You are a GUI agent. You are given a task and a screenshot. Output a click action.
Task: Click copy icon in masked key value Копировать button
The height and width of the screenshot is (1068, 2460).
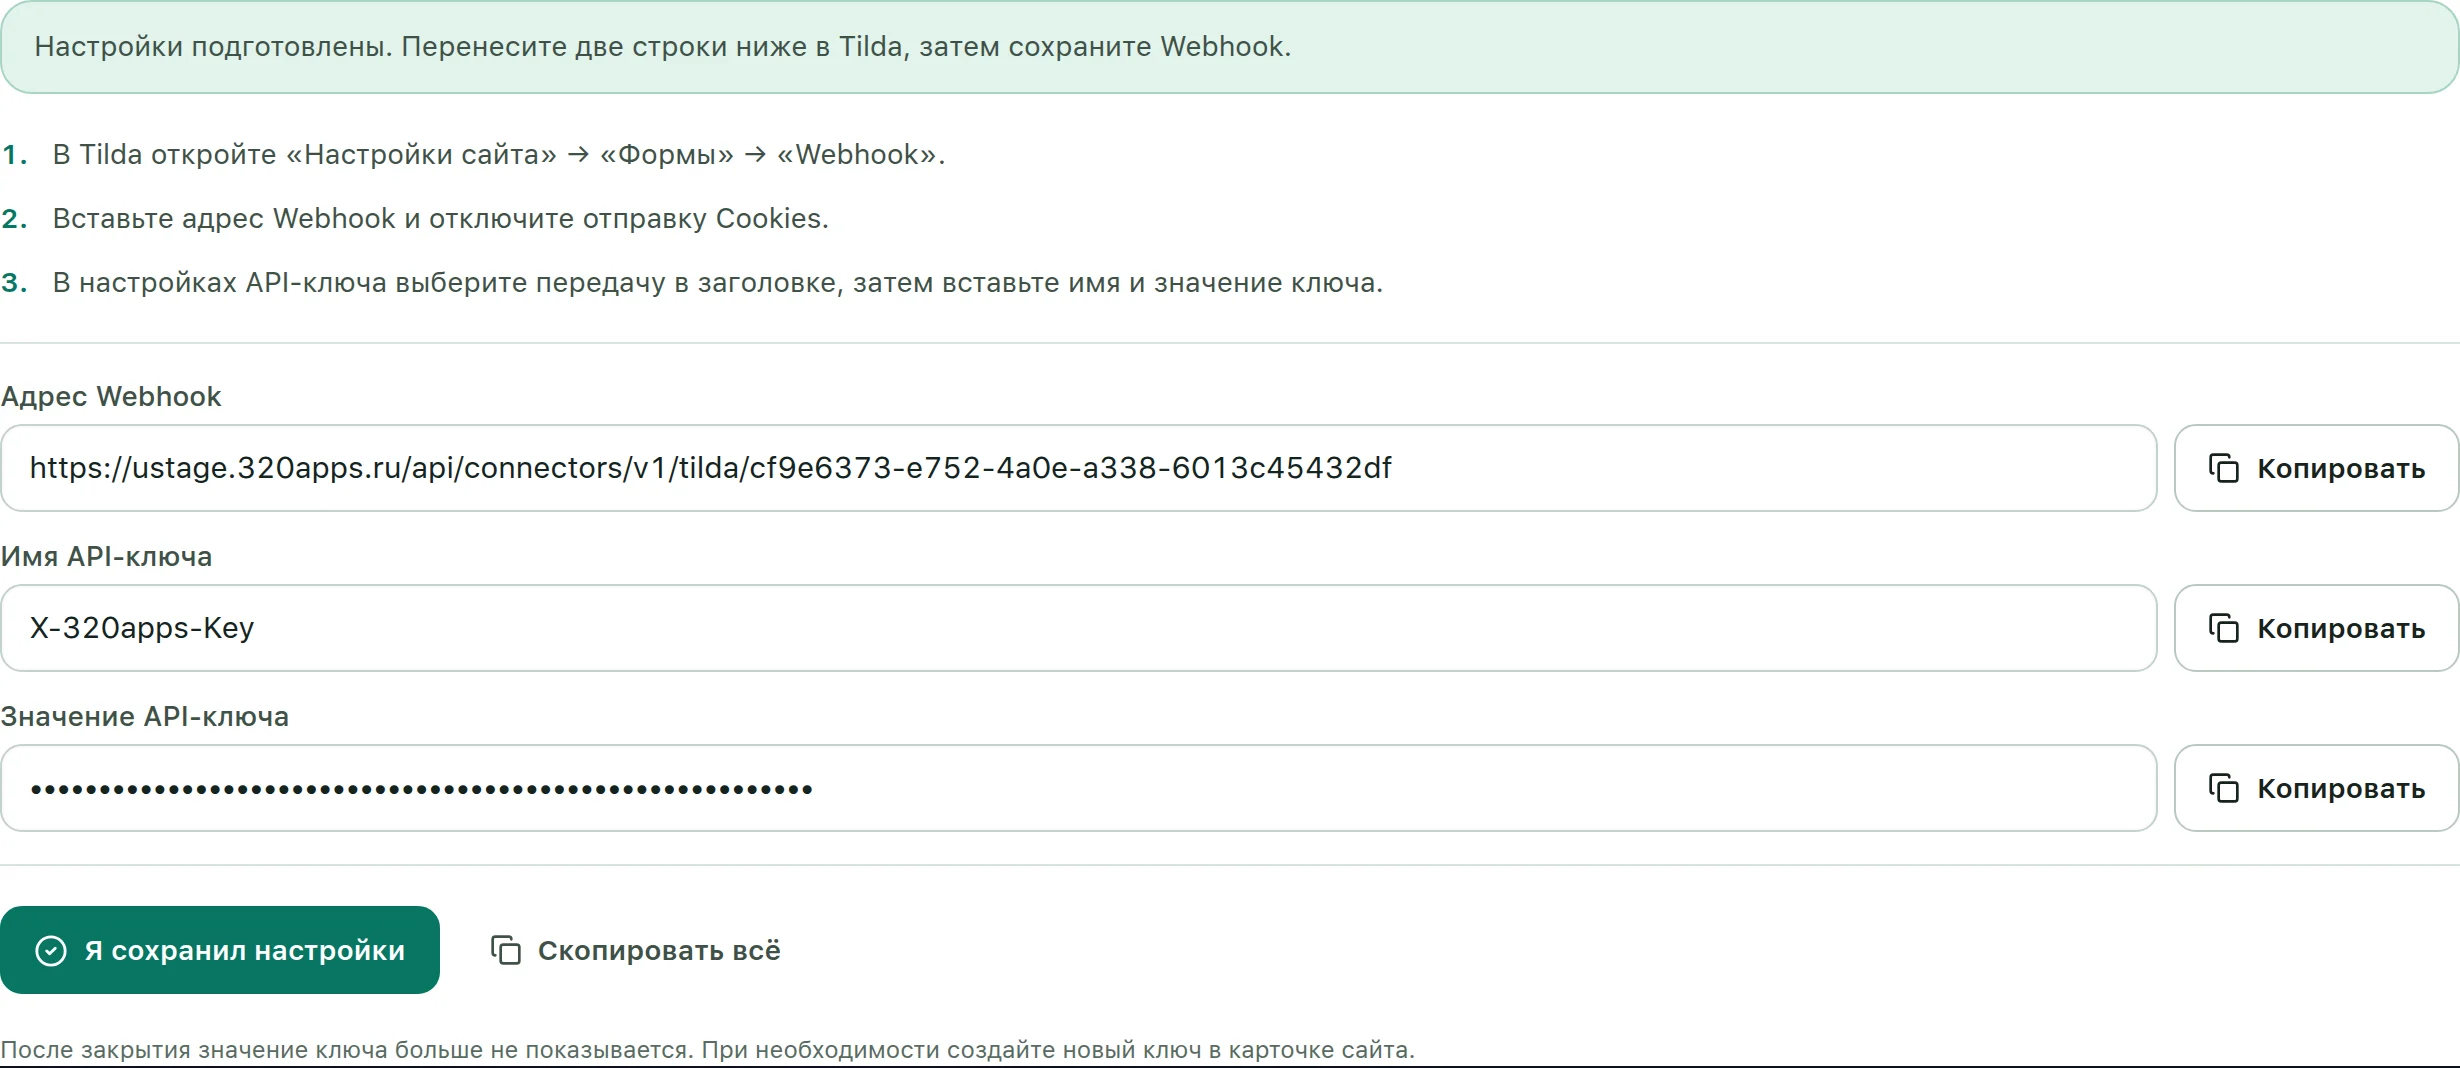click(x=2223, y=788)
